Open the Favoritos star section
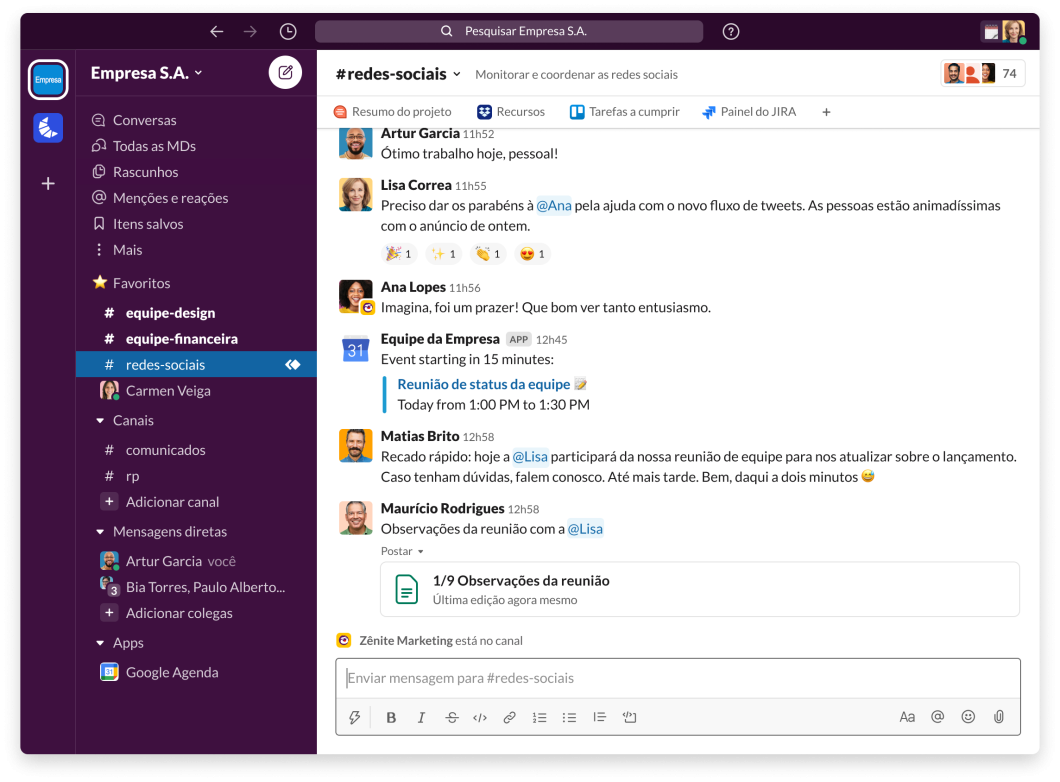 [132, 283]
